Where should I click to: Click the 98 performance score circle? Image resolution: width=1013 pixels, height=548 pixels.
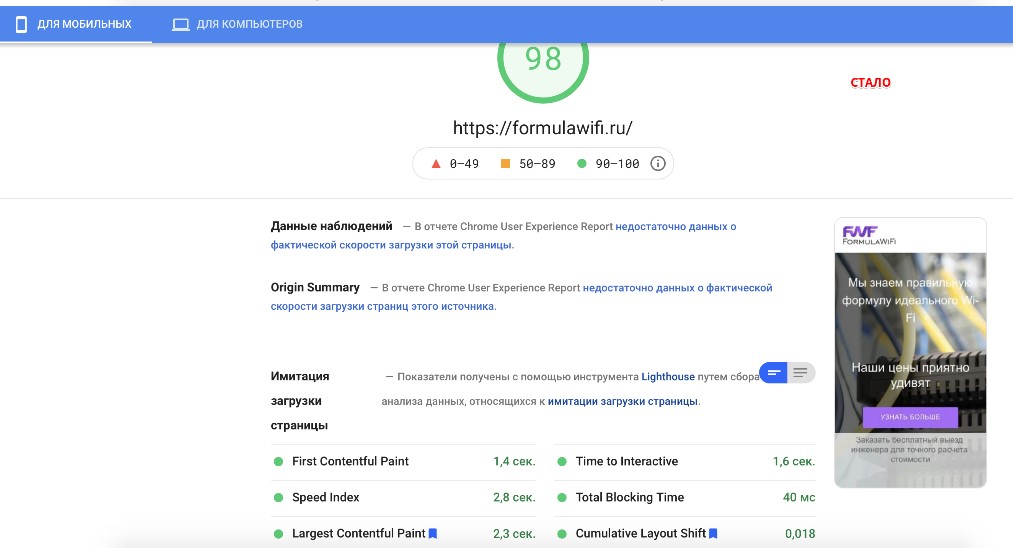tap(543, 67)
